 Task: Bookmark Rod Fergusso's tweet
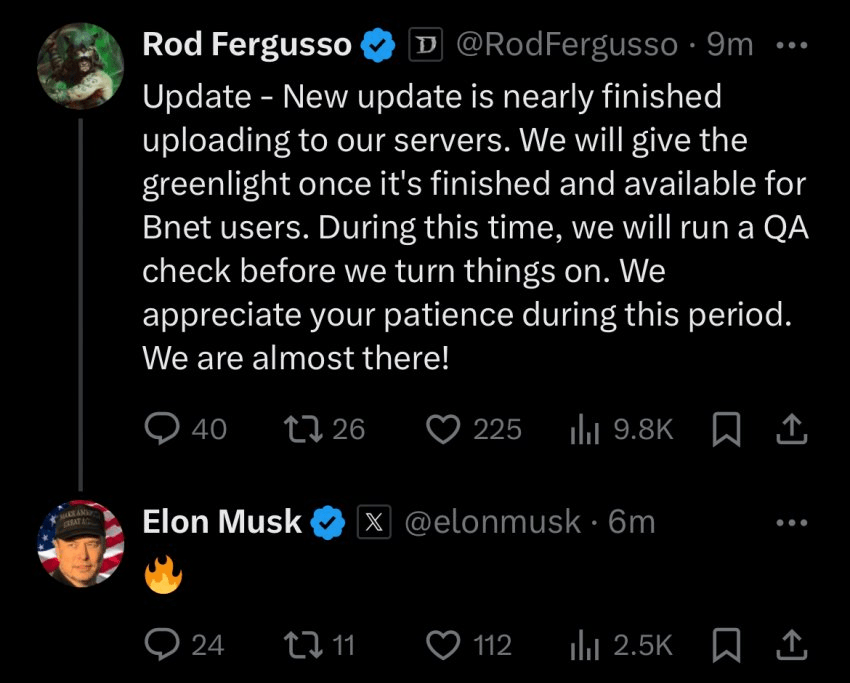pos(724,430)
